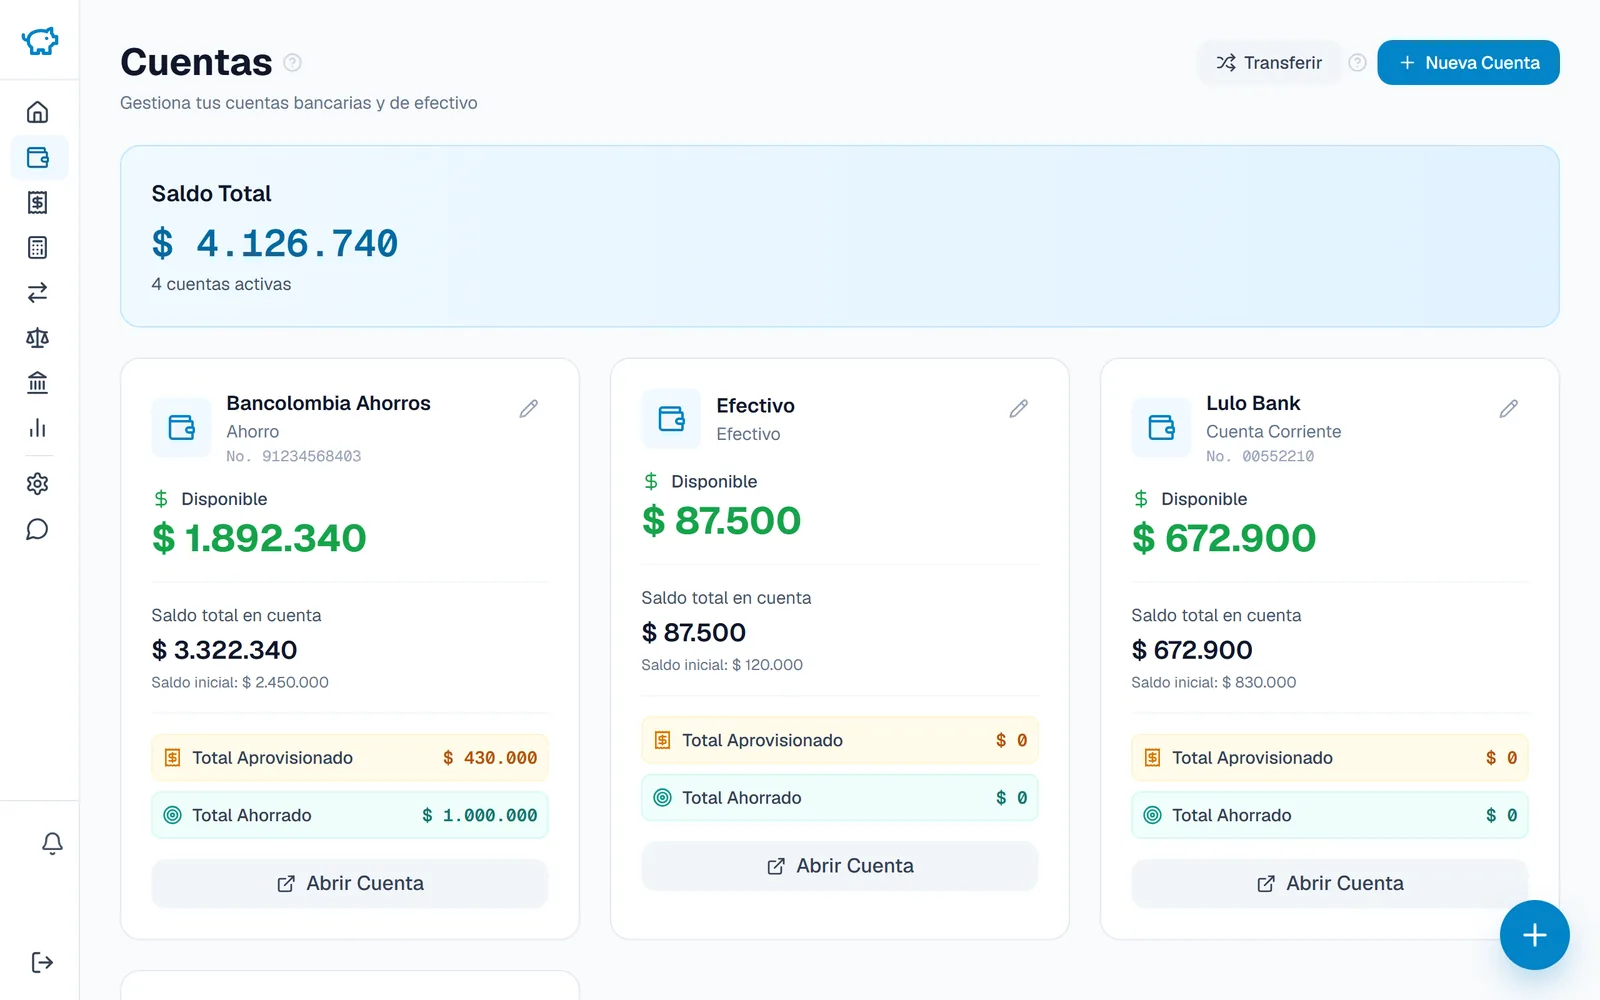Open the home dashboard sidebar icon
1600x1000 pixels.
point(38,112)
